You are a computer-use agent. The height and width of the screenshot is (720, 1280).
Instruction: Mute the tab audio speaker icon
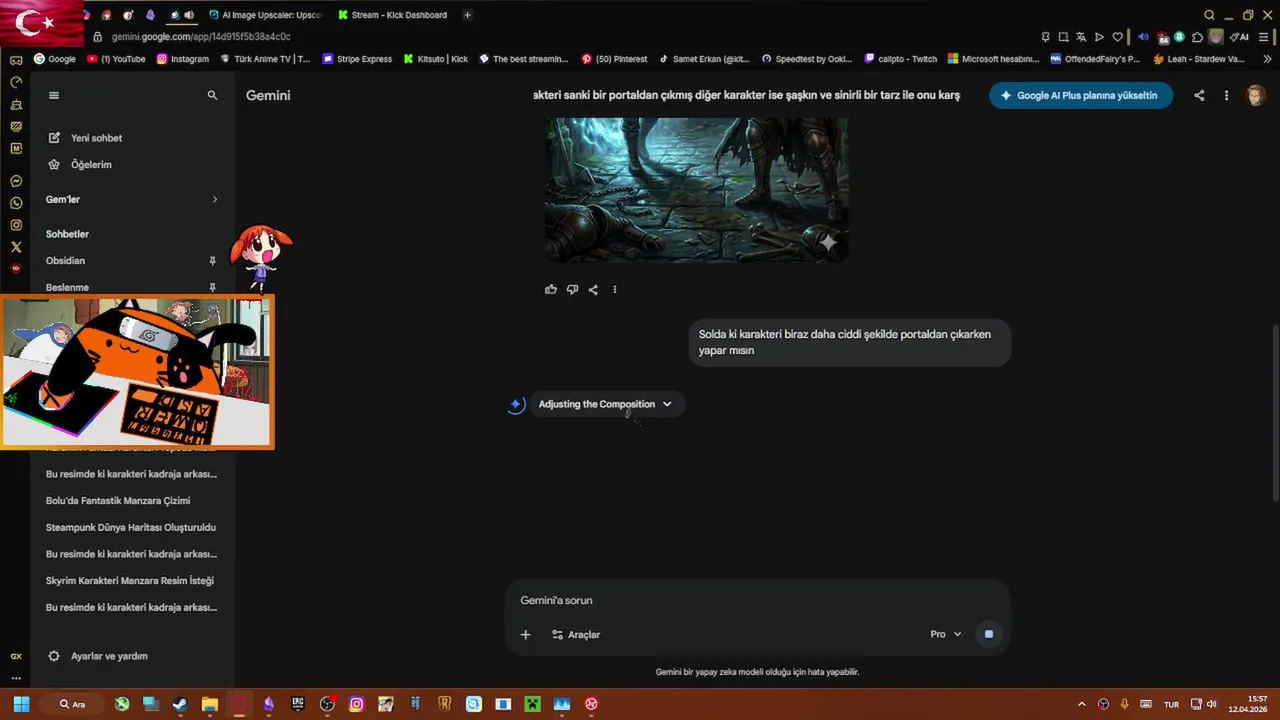pos(189,15)
